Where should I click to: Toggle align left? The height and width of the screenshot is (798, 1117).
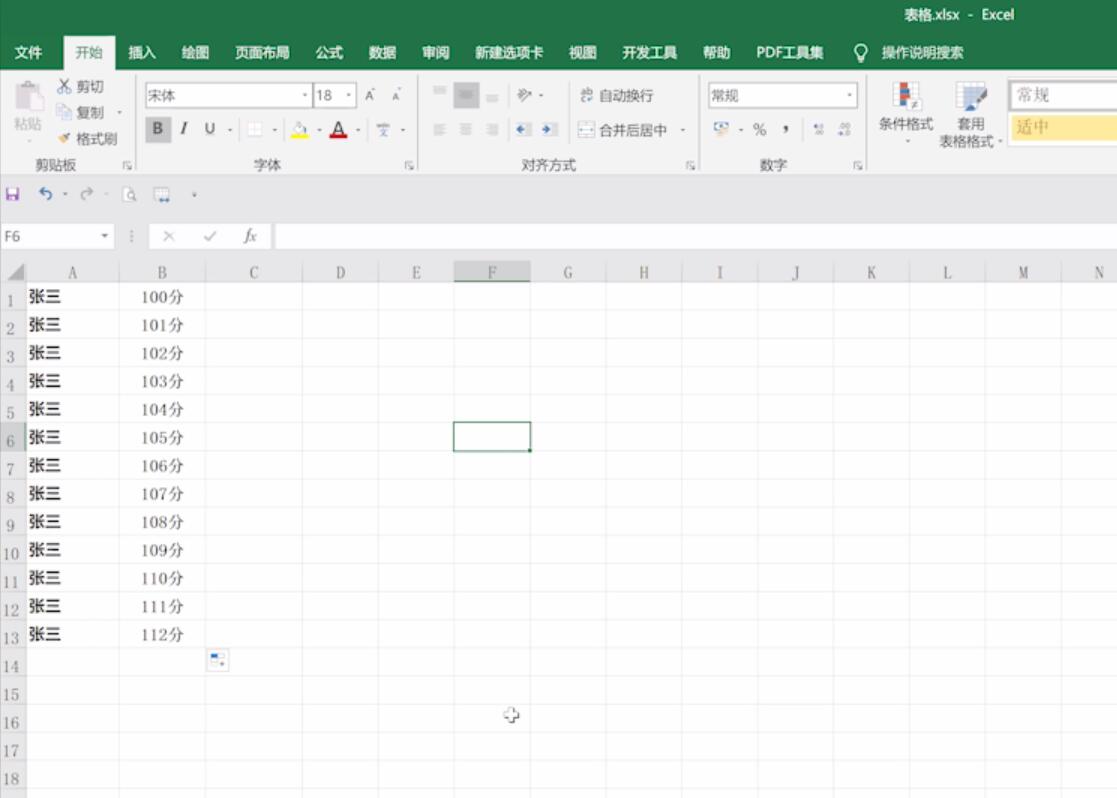tap(440, 130)
